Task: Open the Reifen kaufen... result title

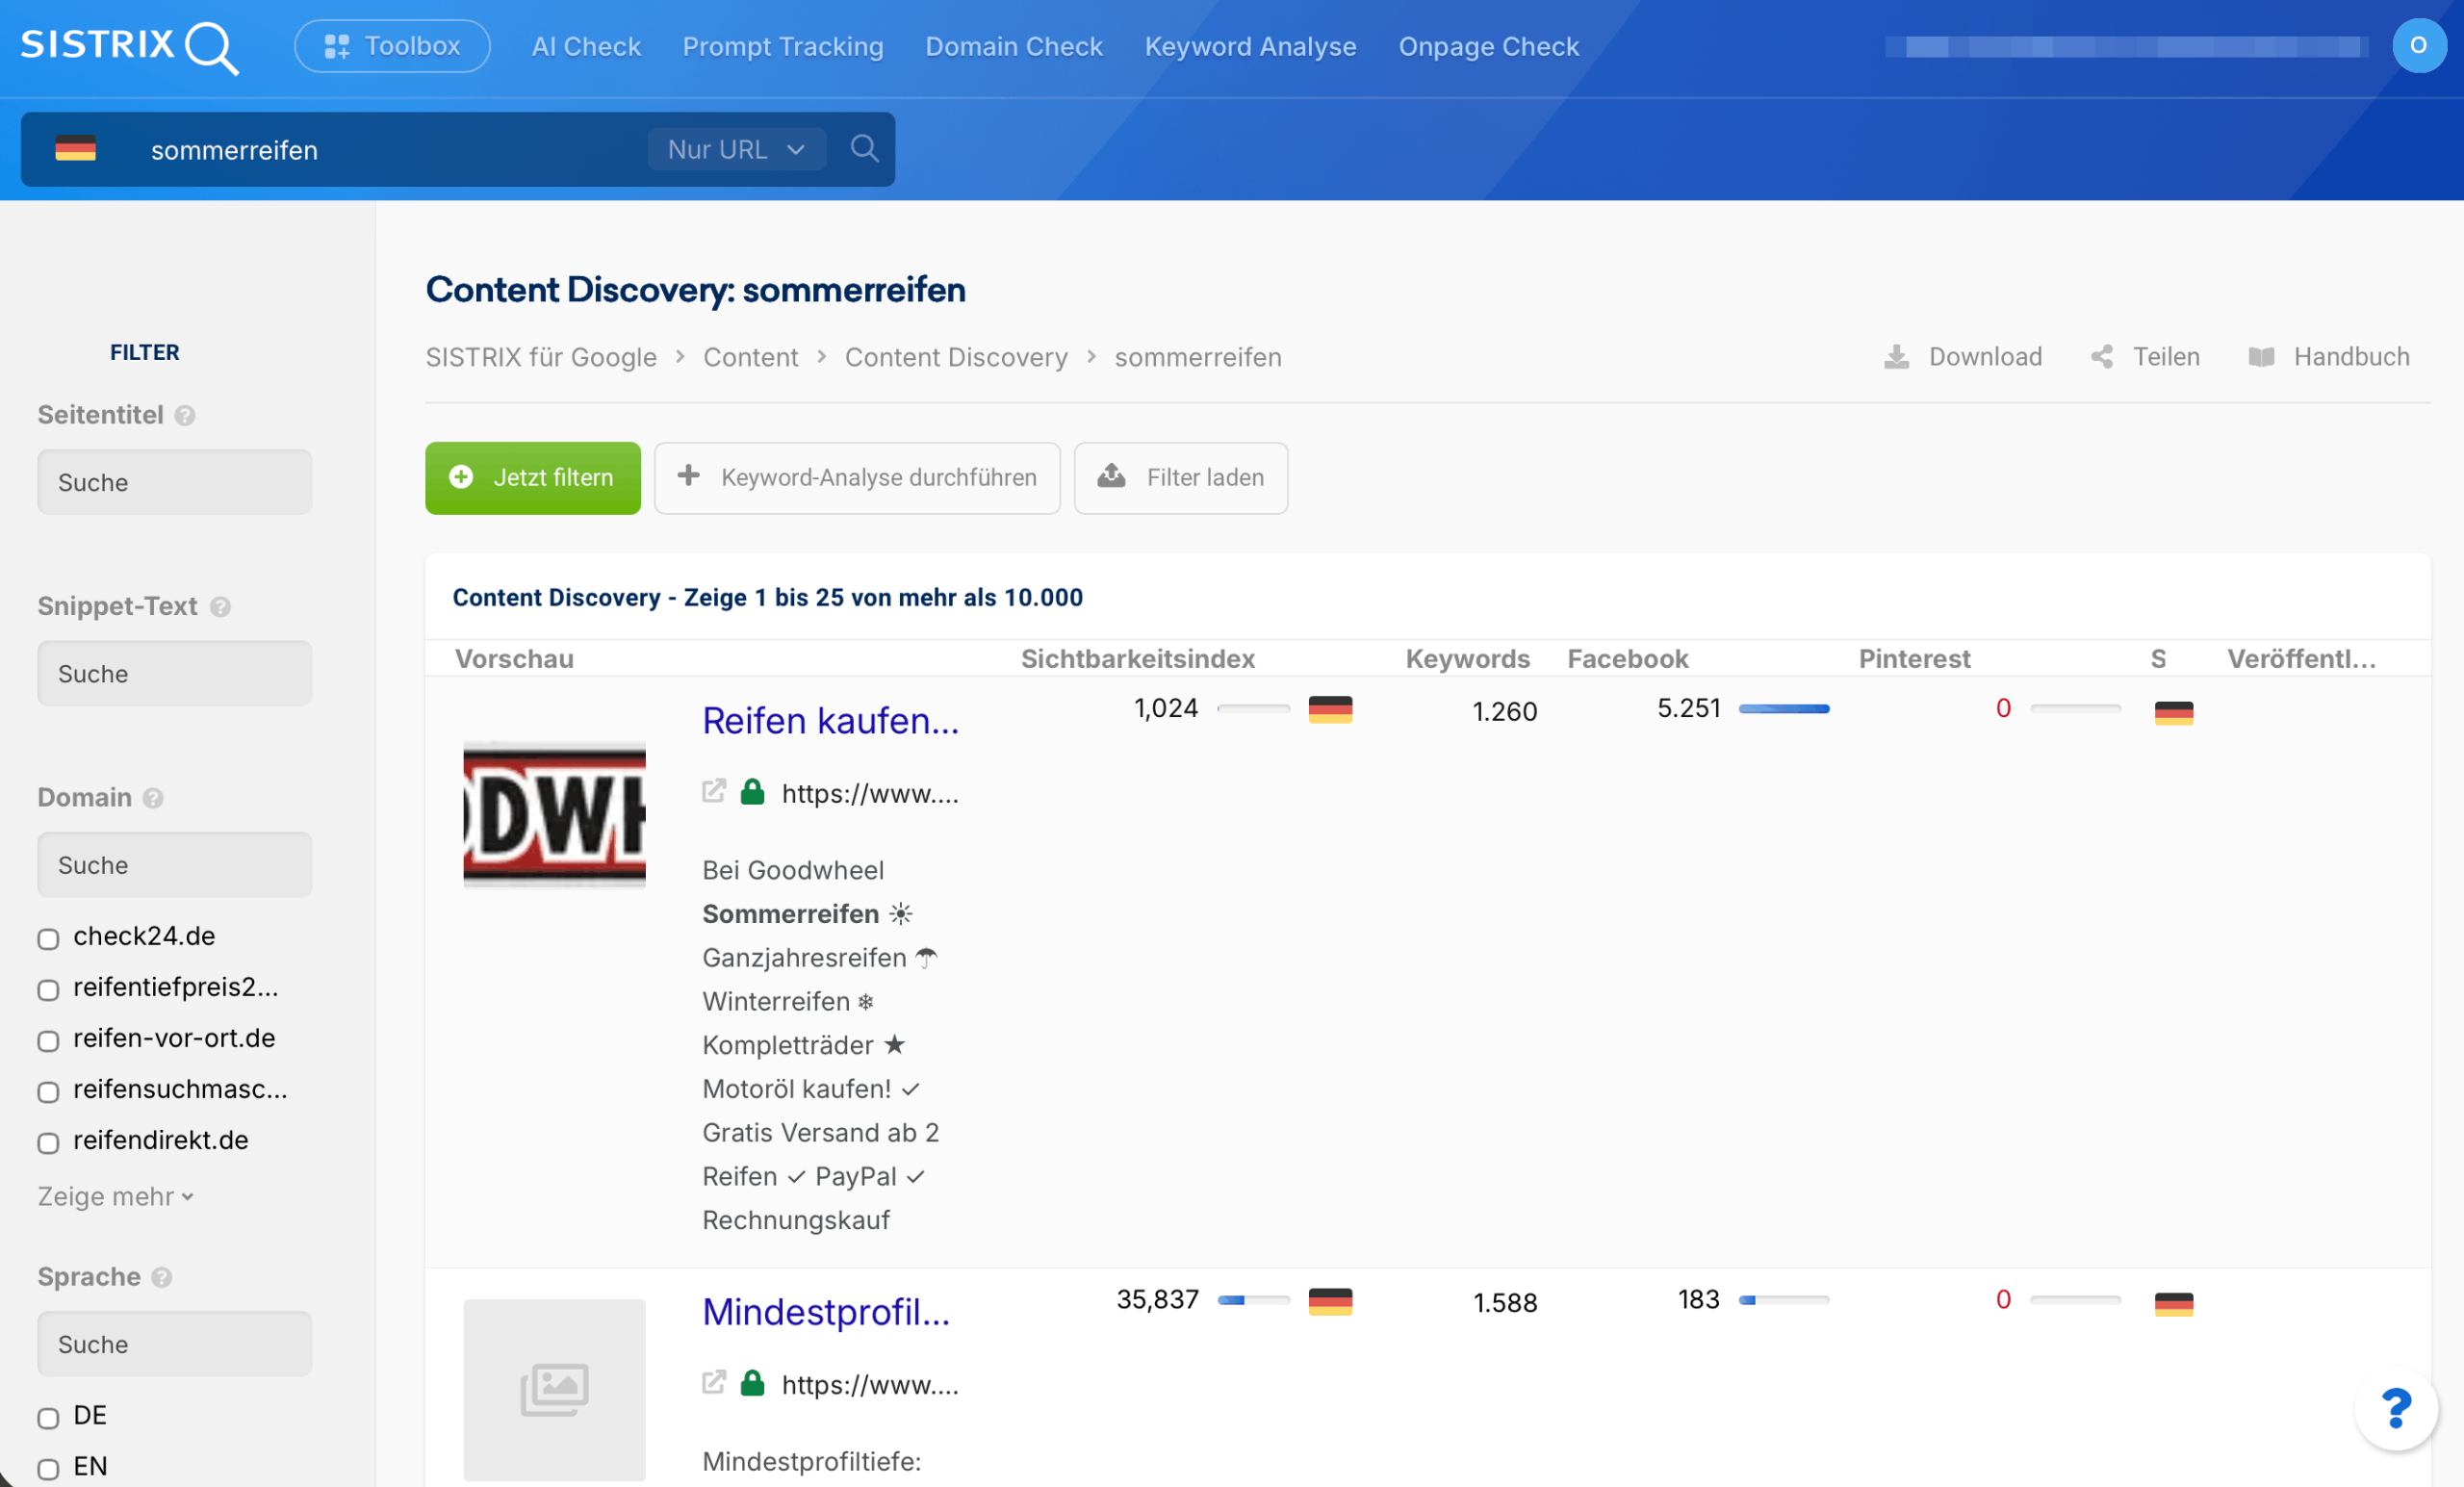Action: (831, 720)
